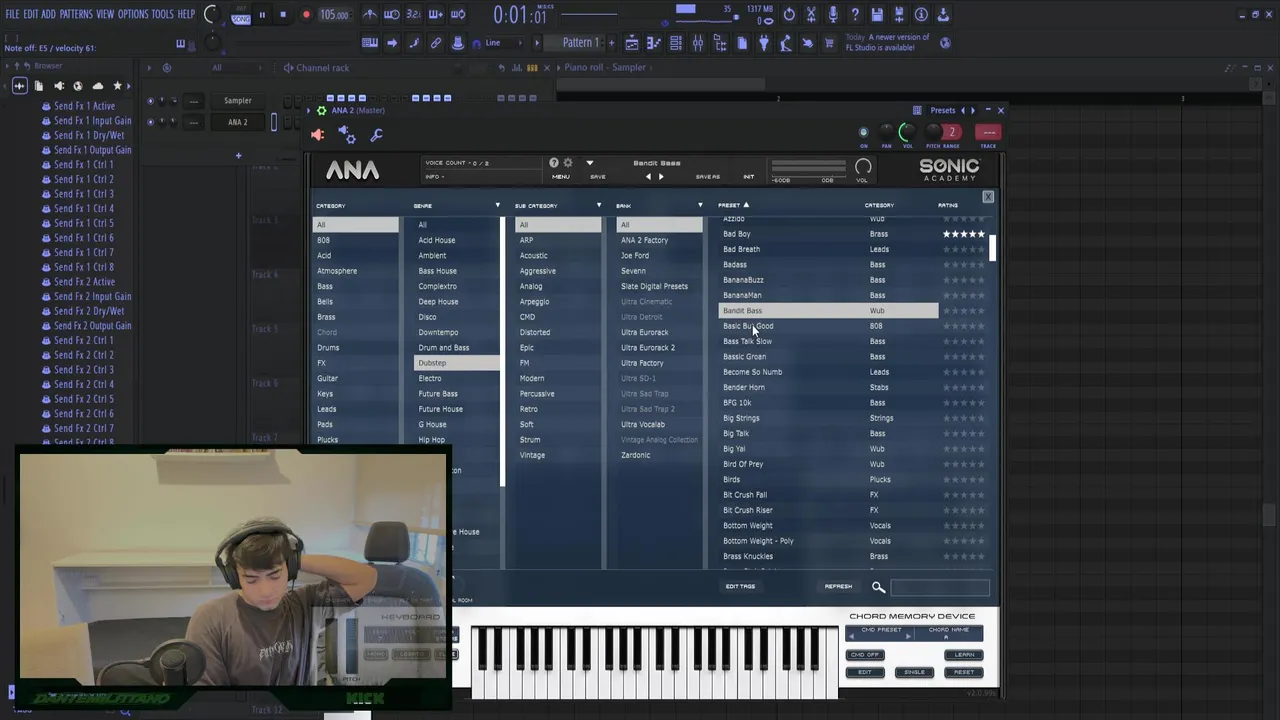Click the wrench detailed settings icon
The height and width of the screenshot is (720, 1280).
pos(377,135)
